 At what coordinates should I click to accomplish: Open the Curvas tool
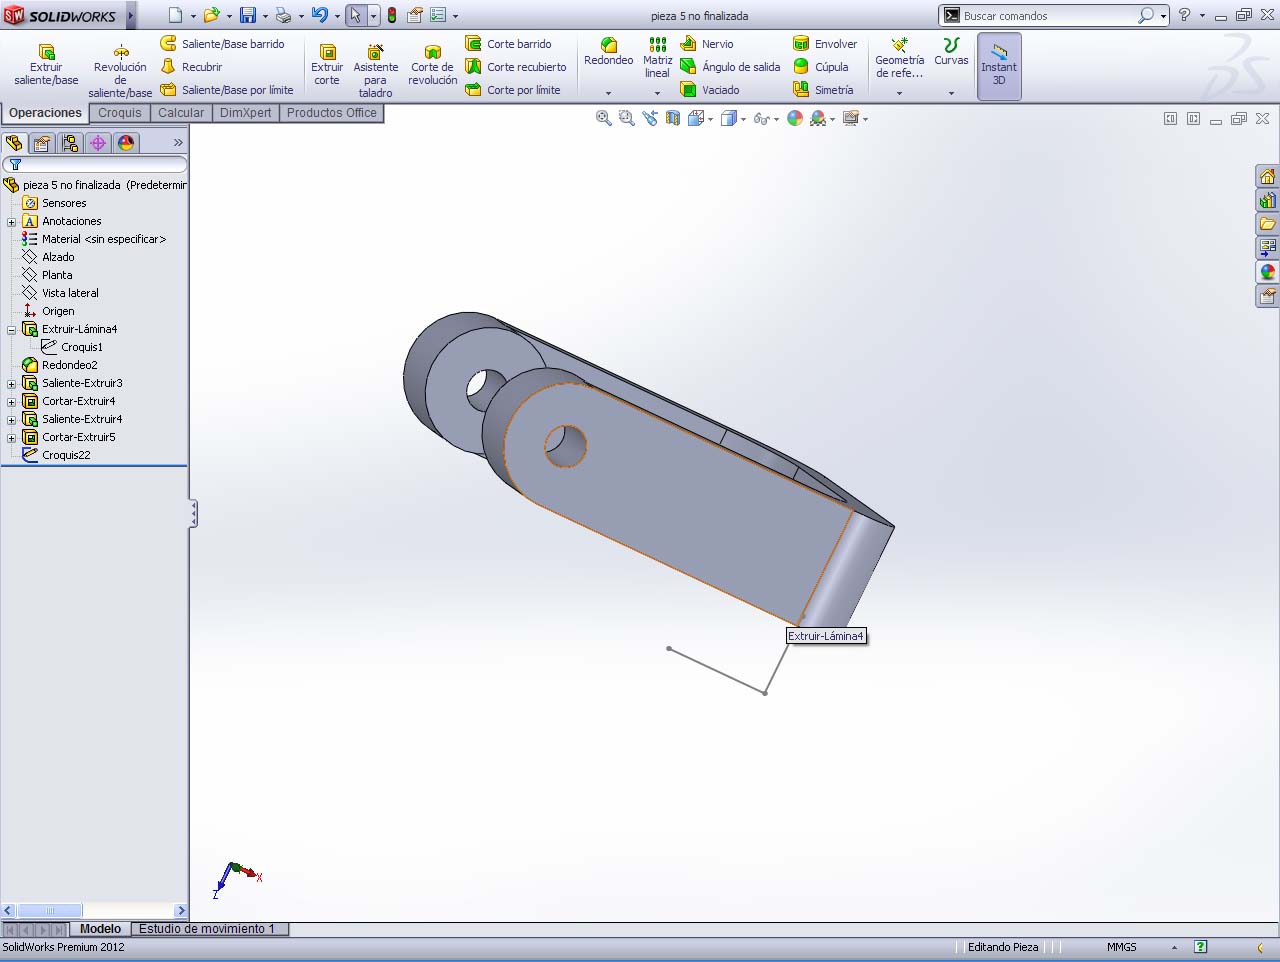click(x=951, y=52)
